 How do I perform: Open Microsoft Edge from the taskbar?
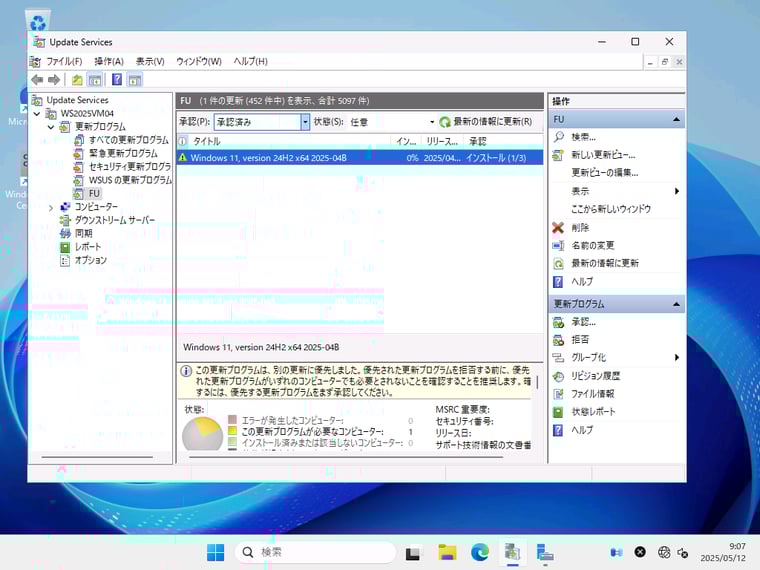coord(480,552)
